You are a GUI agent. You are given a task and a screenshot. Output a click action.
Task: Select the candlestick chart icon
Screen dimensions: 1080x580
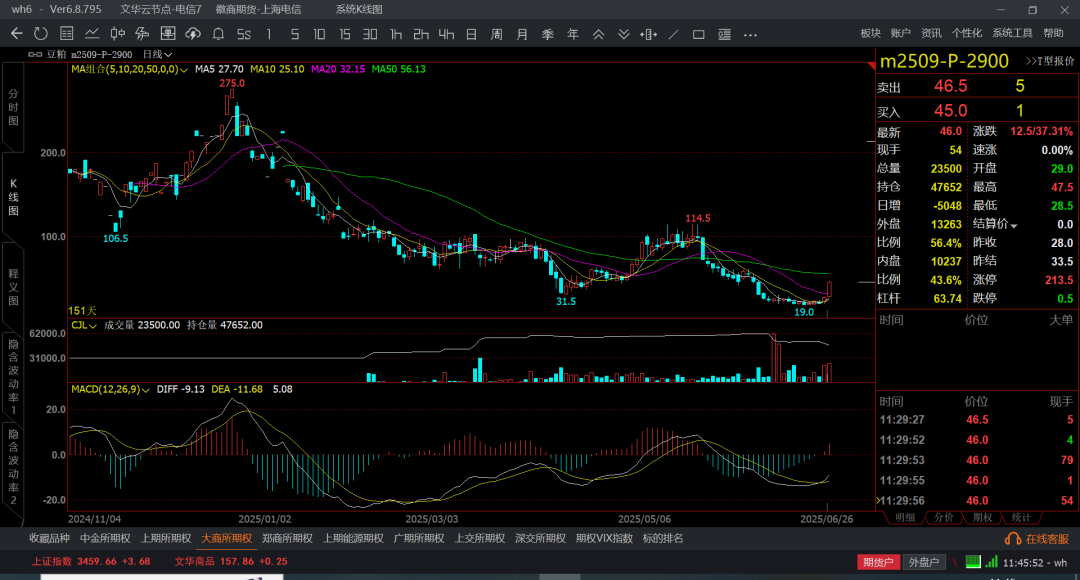coord(118,34)
